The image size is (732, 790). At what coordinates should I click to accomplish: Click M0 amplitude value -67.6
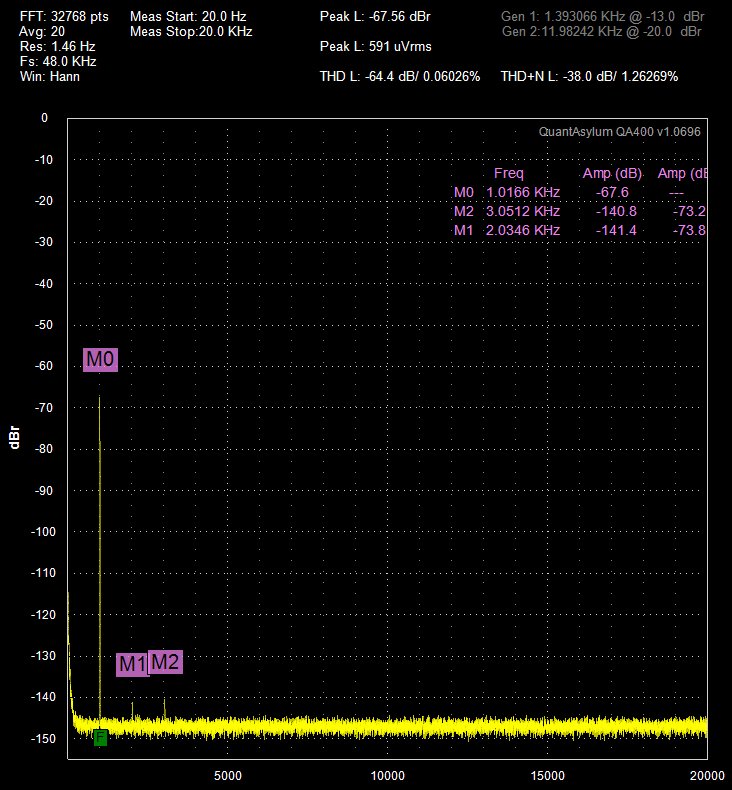(x=612, y=192)
